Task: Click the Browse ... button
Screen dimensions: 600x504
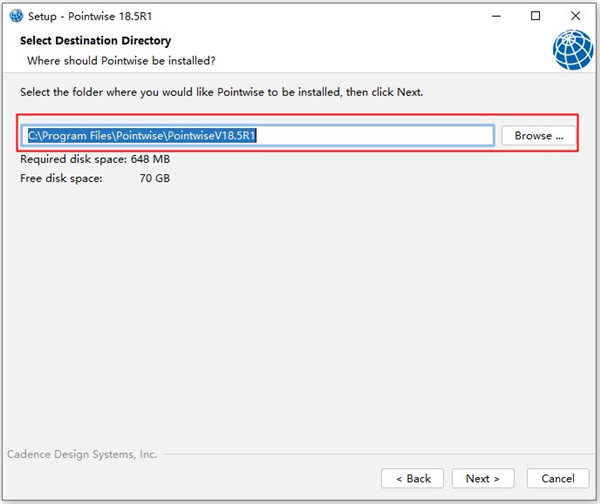Action: pyautogui.click(x=538, y=135)
